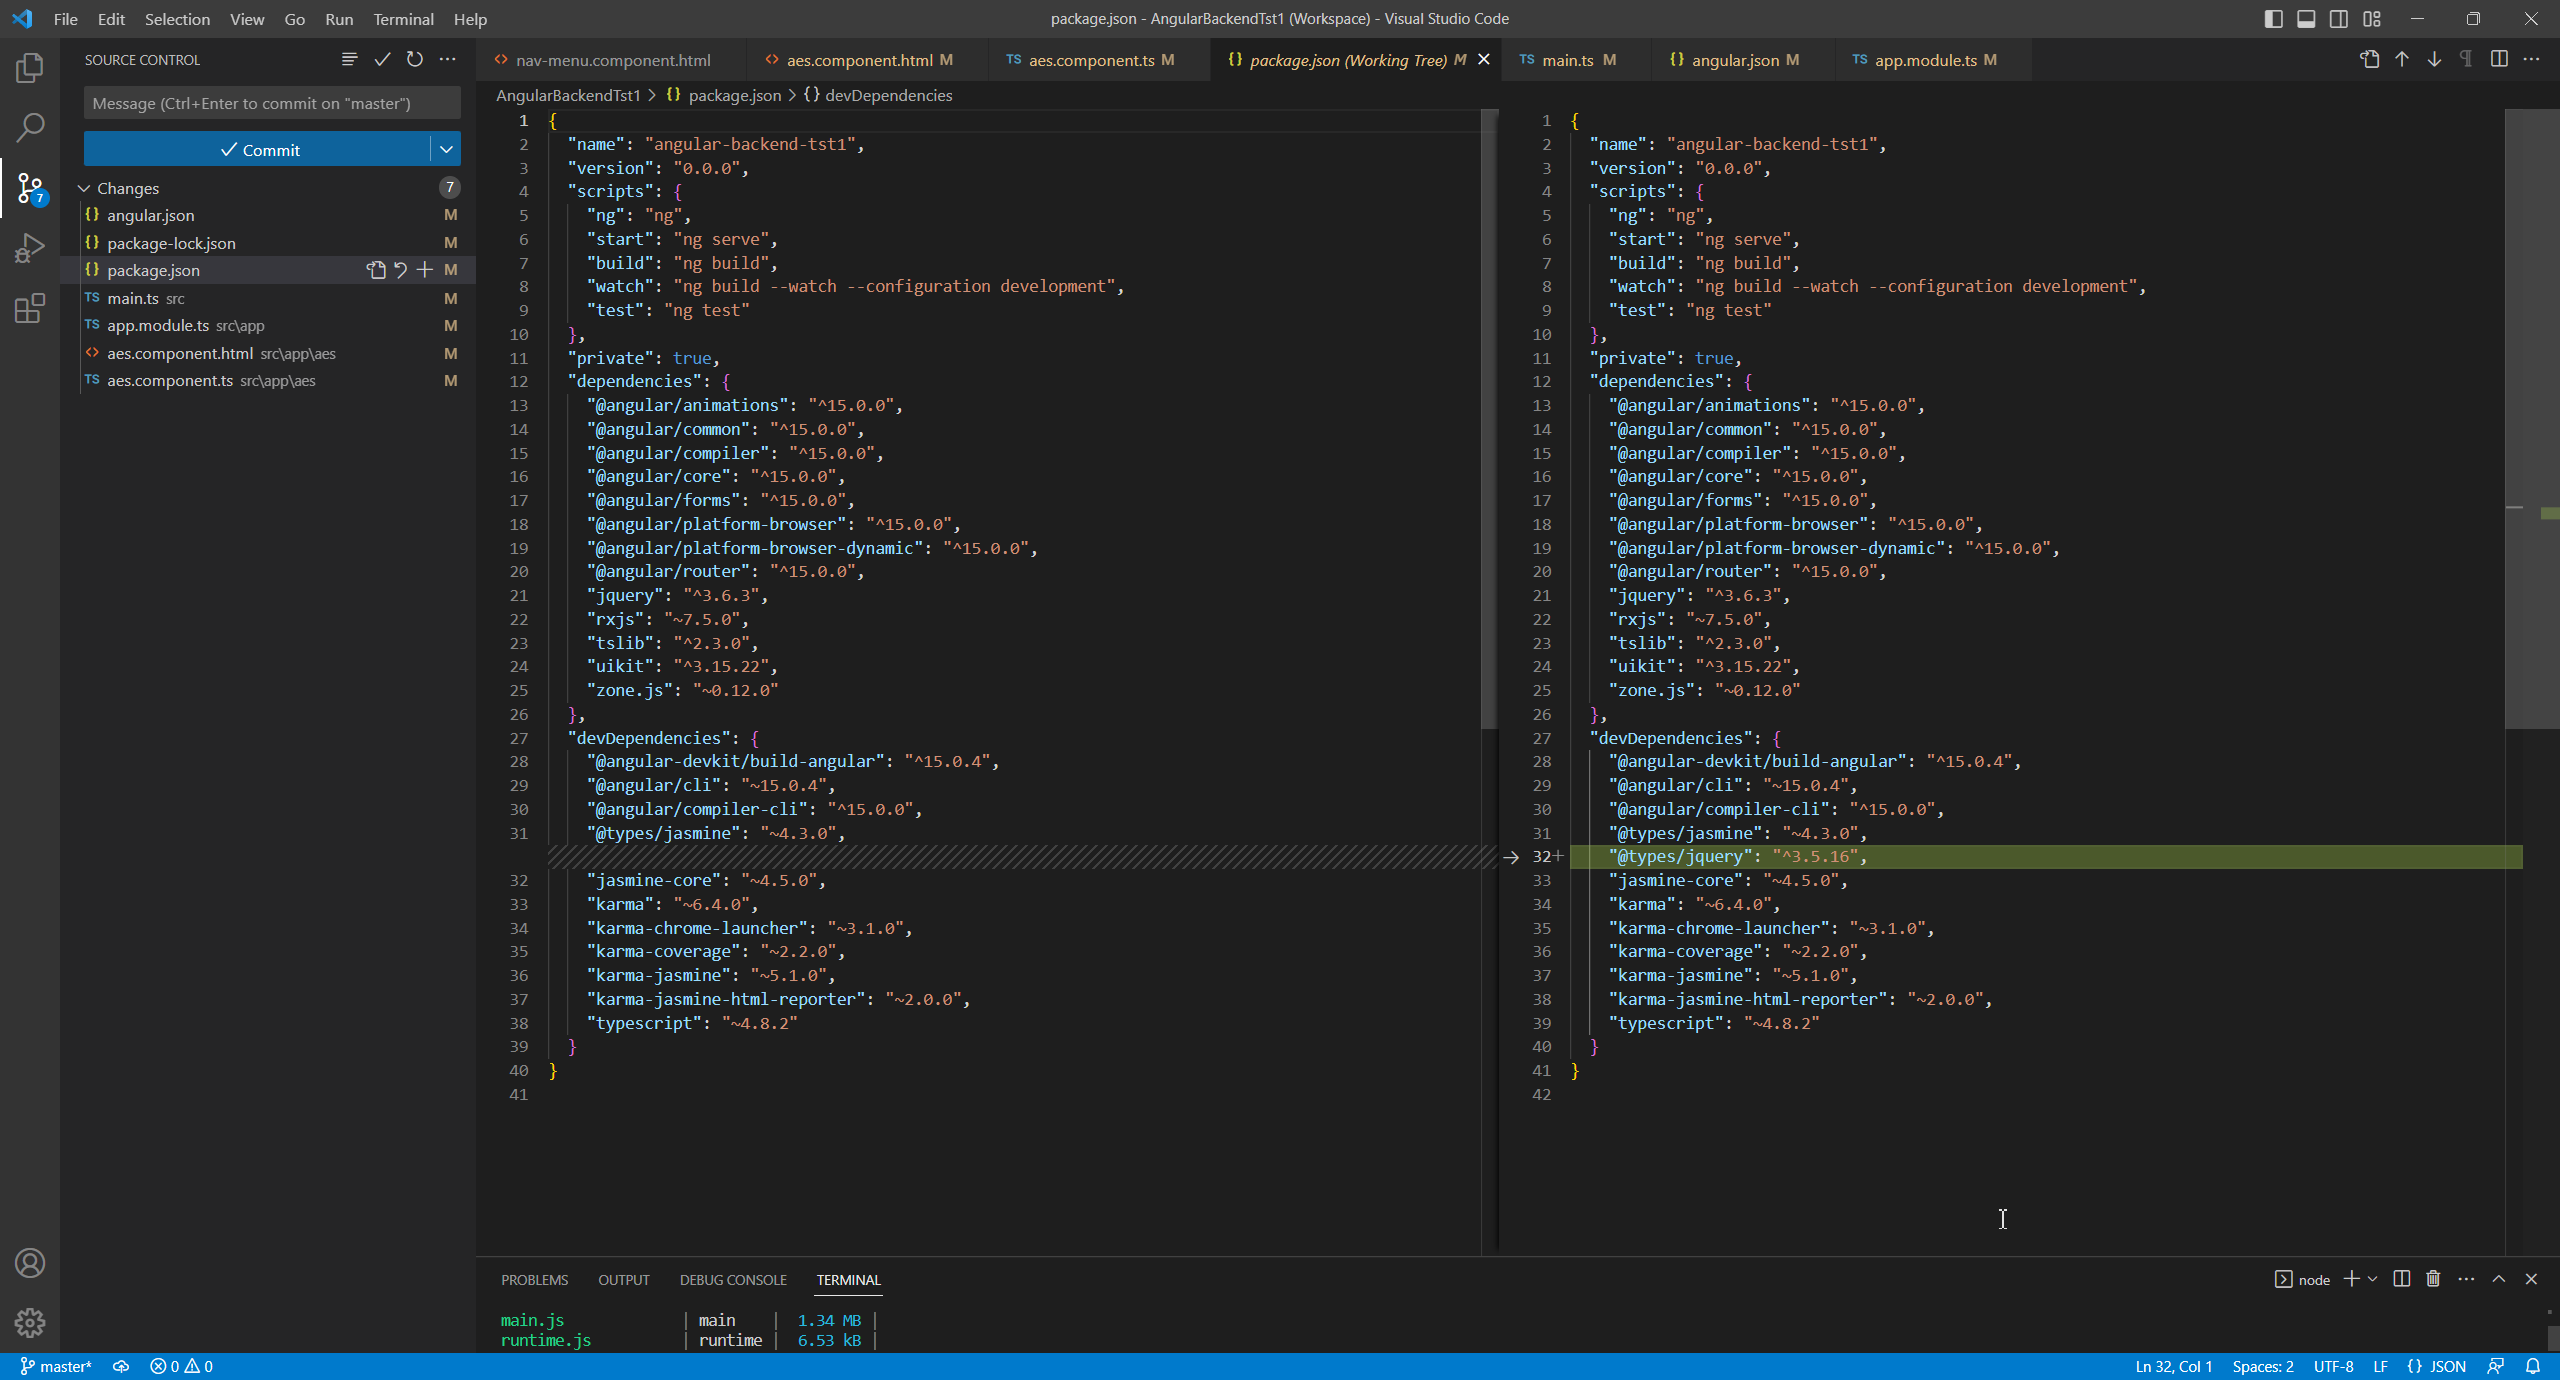
Task: Toggle primary side bar visibility
Action: (x=2273, y=19)
